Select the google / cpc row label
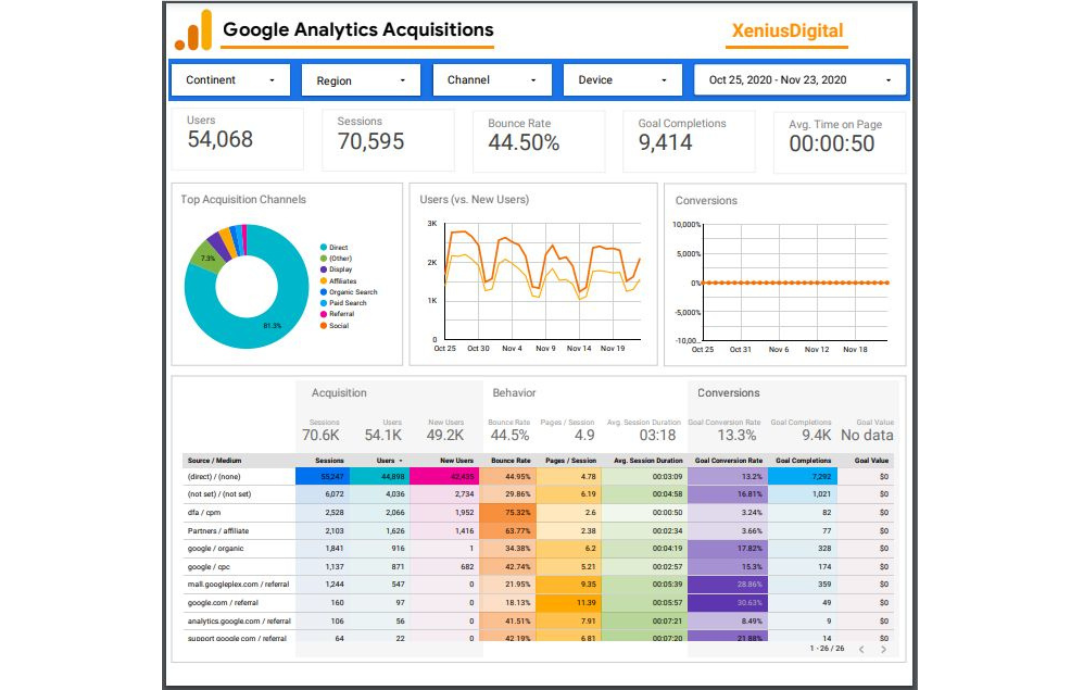1080x690 pixels. (209, 567)
